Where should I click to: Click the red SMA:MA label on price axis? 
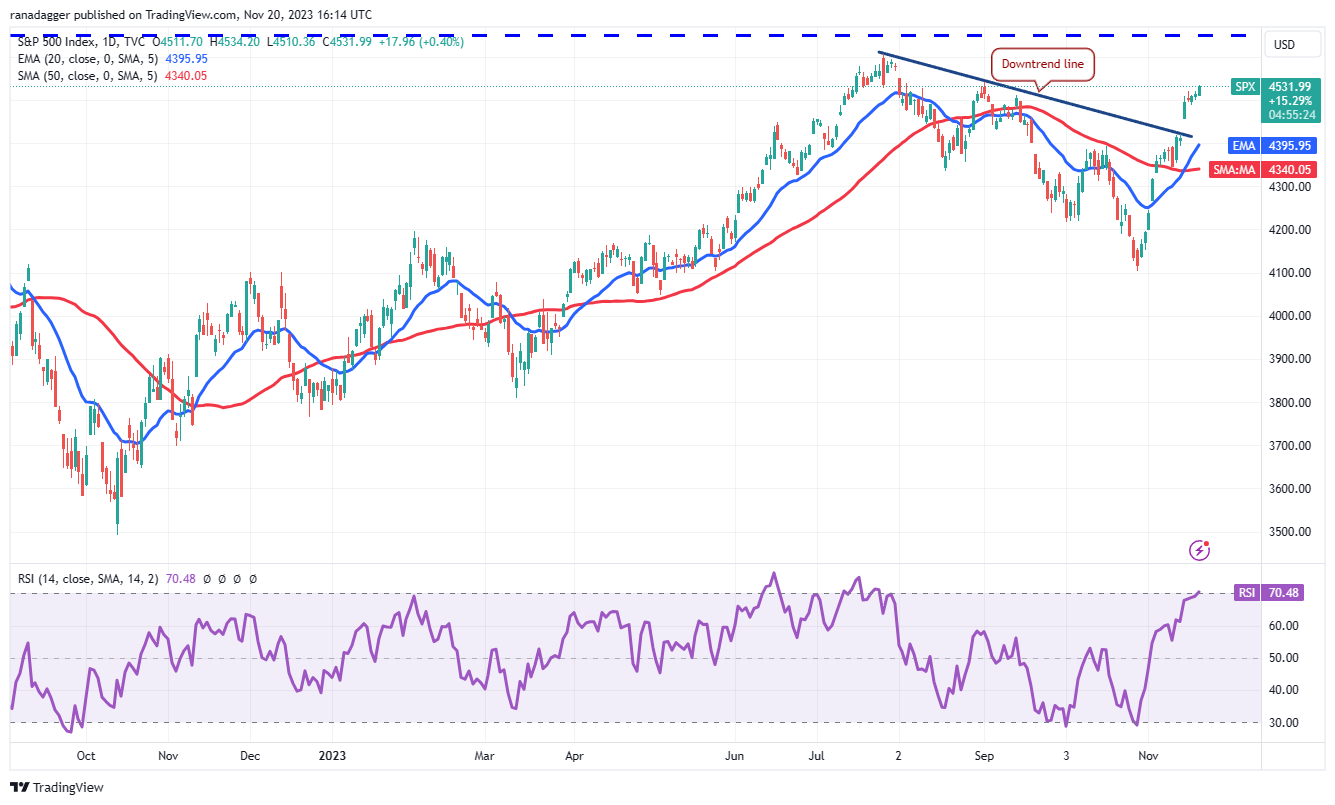1233,170
